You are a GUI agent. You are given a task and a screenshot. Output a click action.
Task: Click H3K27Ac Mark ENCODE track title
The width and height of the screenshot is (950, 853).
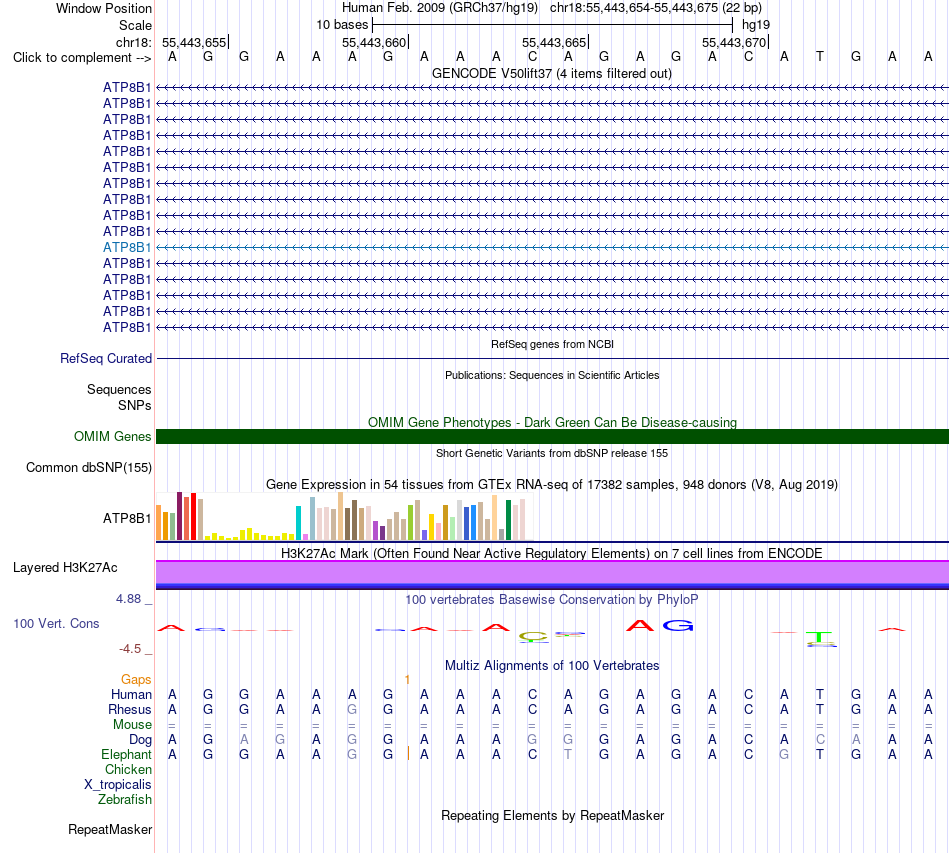click(551, 553)
